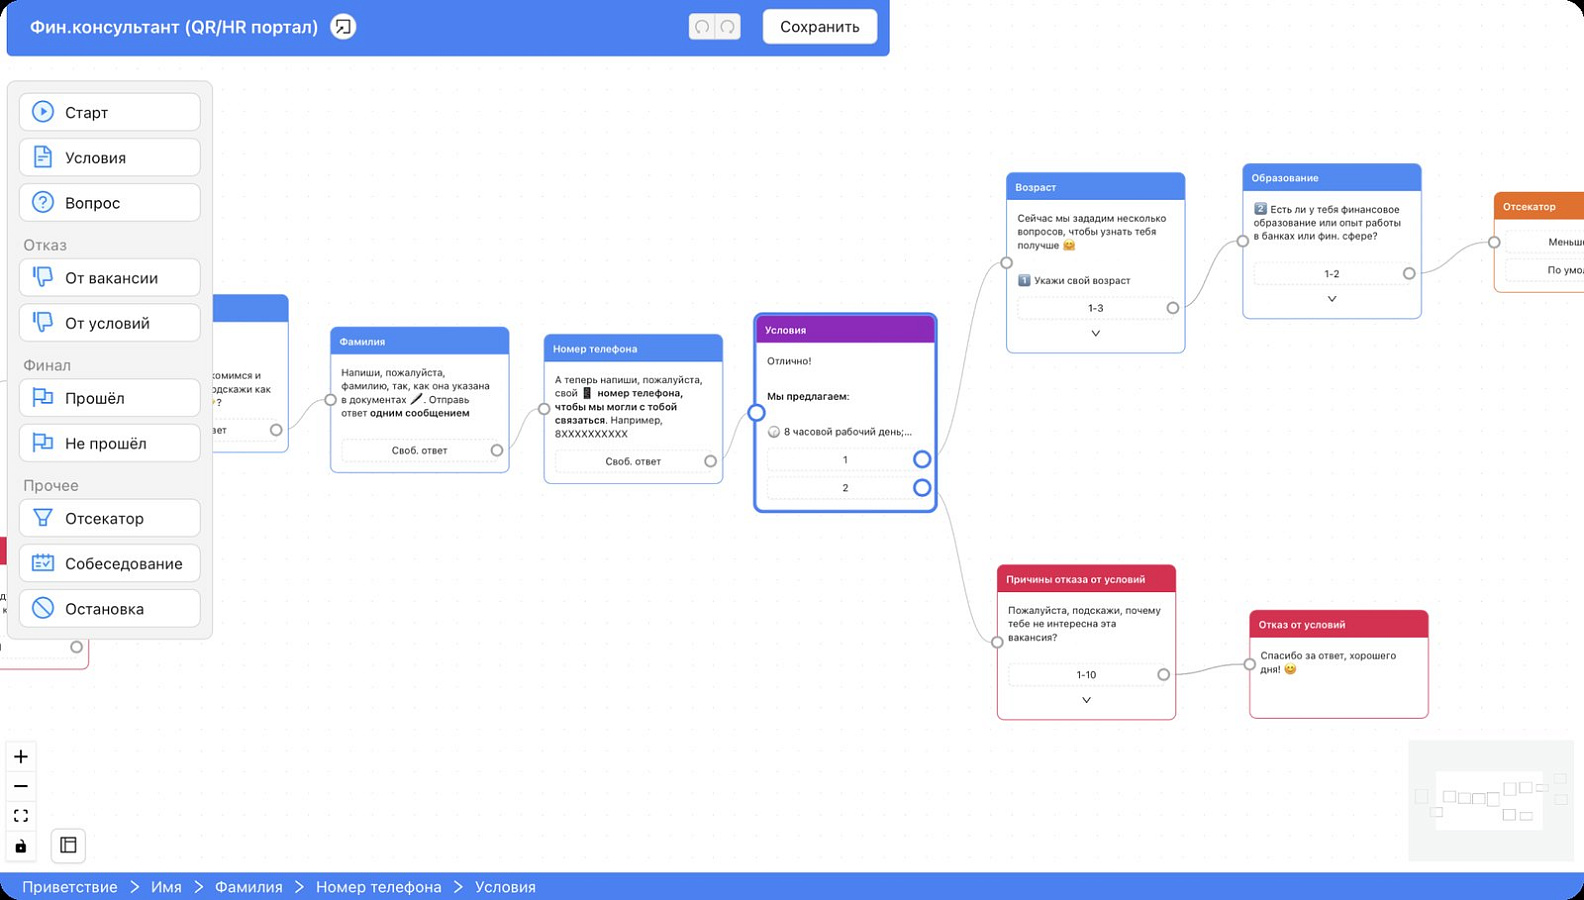Go to Имя in the breadcrumb bar

tap(166, 887)
